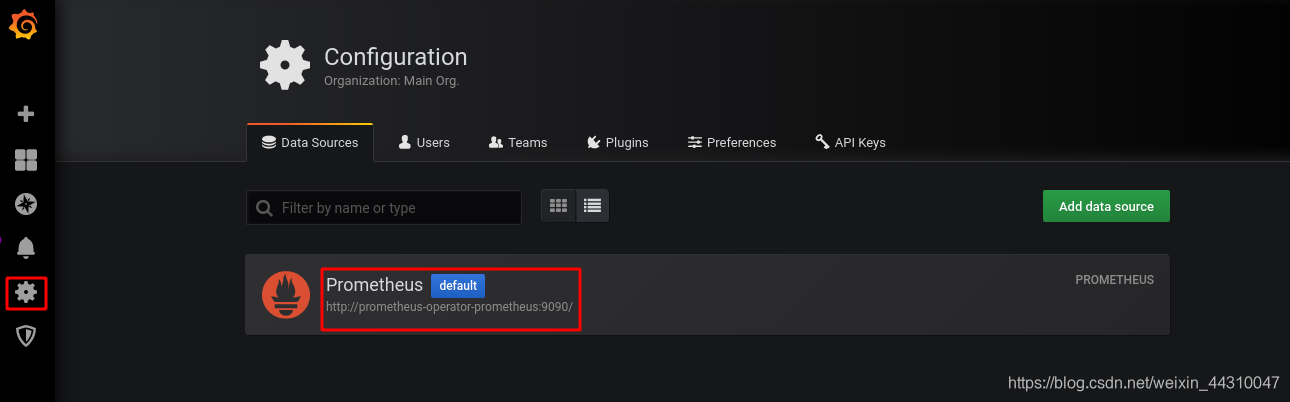
Task: Click the large Configuration header gear icon
Action: tap(285, 66)
